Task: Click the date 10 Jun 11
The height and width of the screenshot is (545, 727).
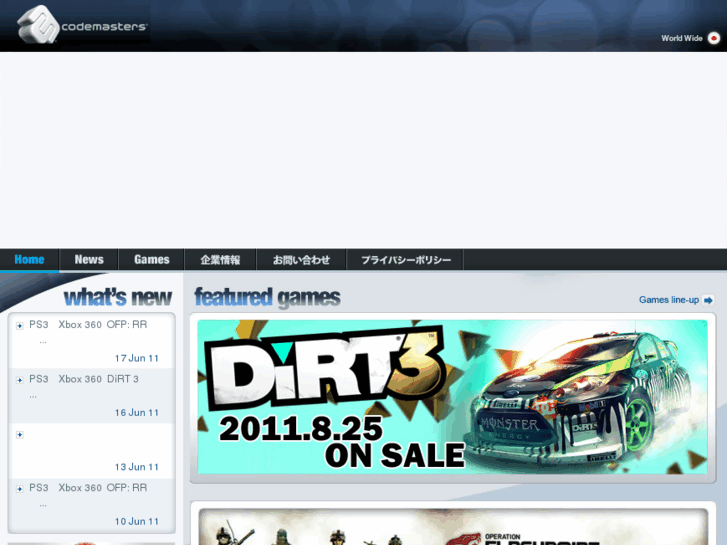Action: 137,521
